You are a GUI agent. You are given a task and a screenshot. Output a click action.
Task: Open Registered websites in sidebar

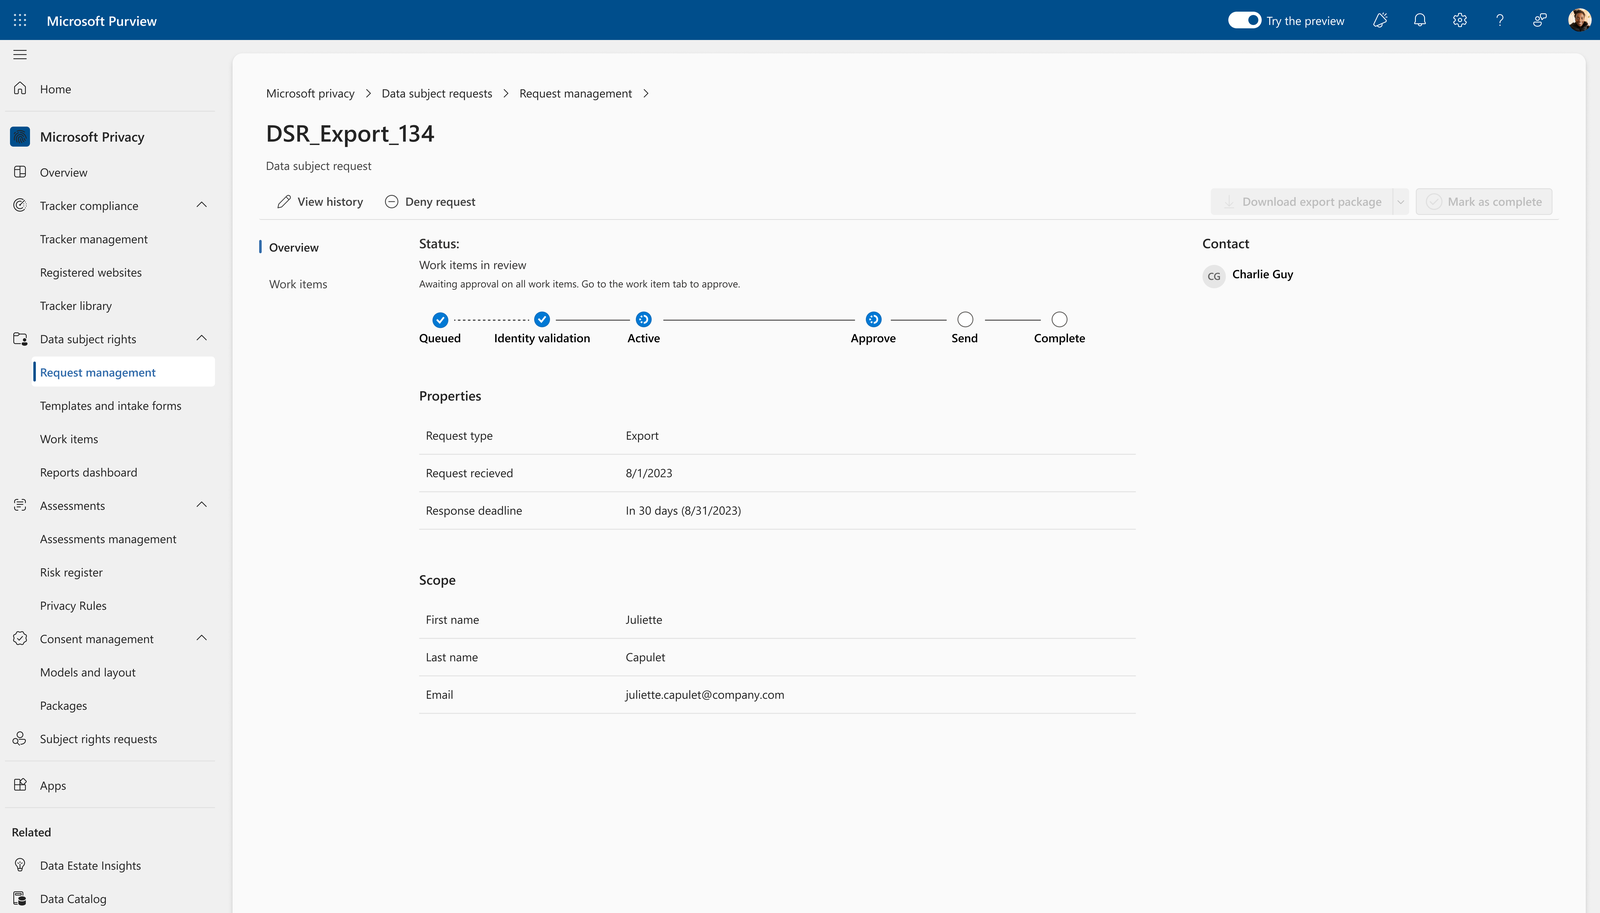[x=91, y=272]
